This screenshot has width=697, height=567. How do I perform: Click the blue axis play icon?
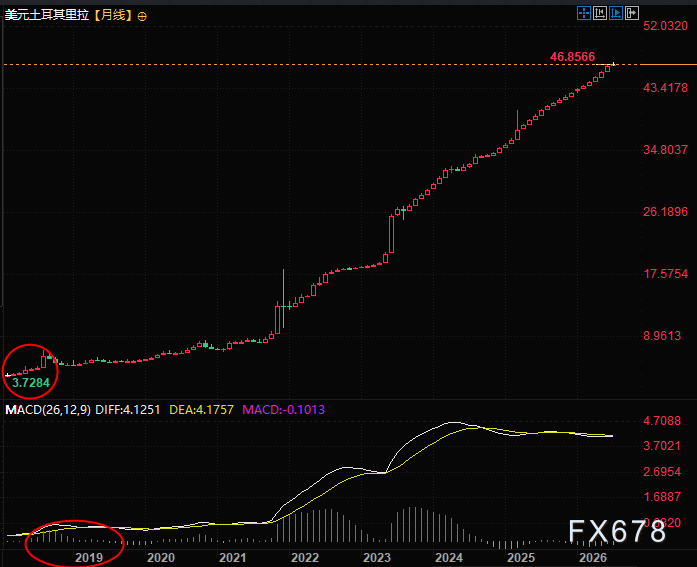tap(616, 13)
